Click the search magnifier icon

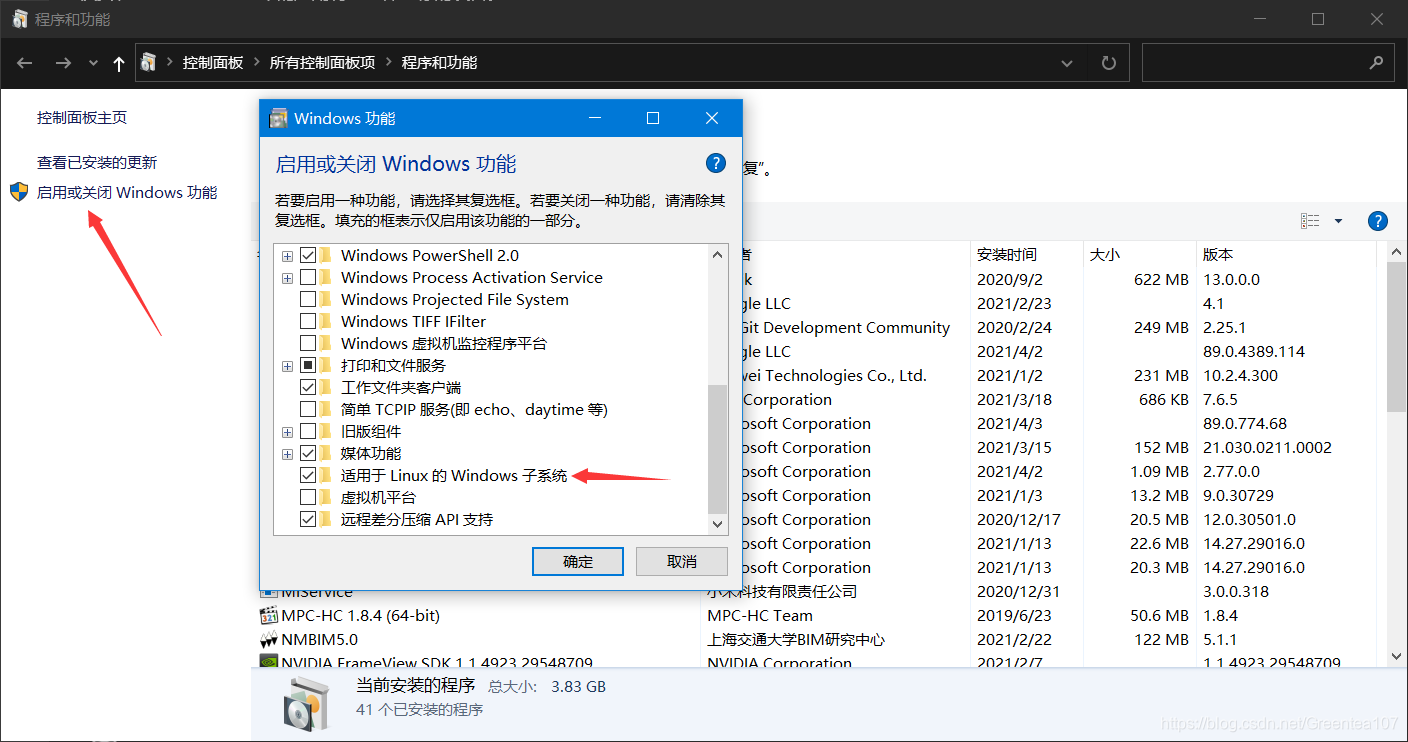[x=1378, y=63]
